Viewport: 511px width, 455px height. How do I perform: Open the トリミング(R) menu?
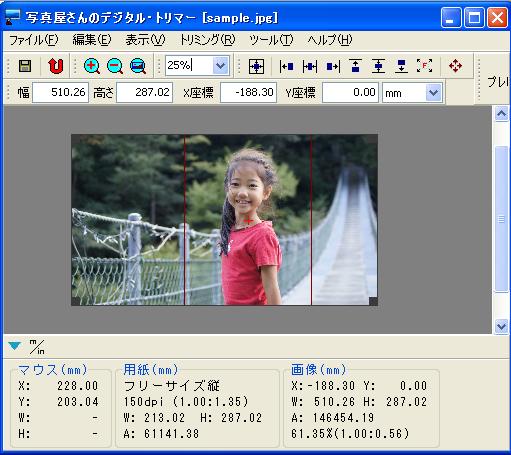point(207,40)
